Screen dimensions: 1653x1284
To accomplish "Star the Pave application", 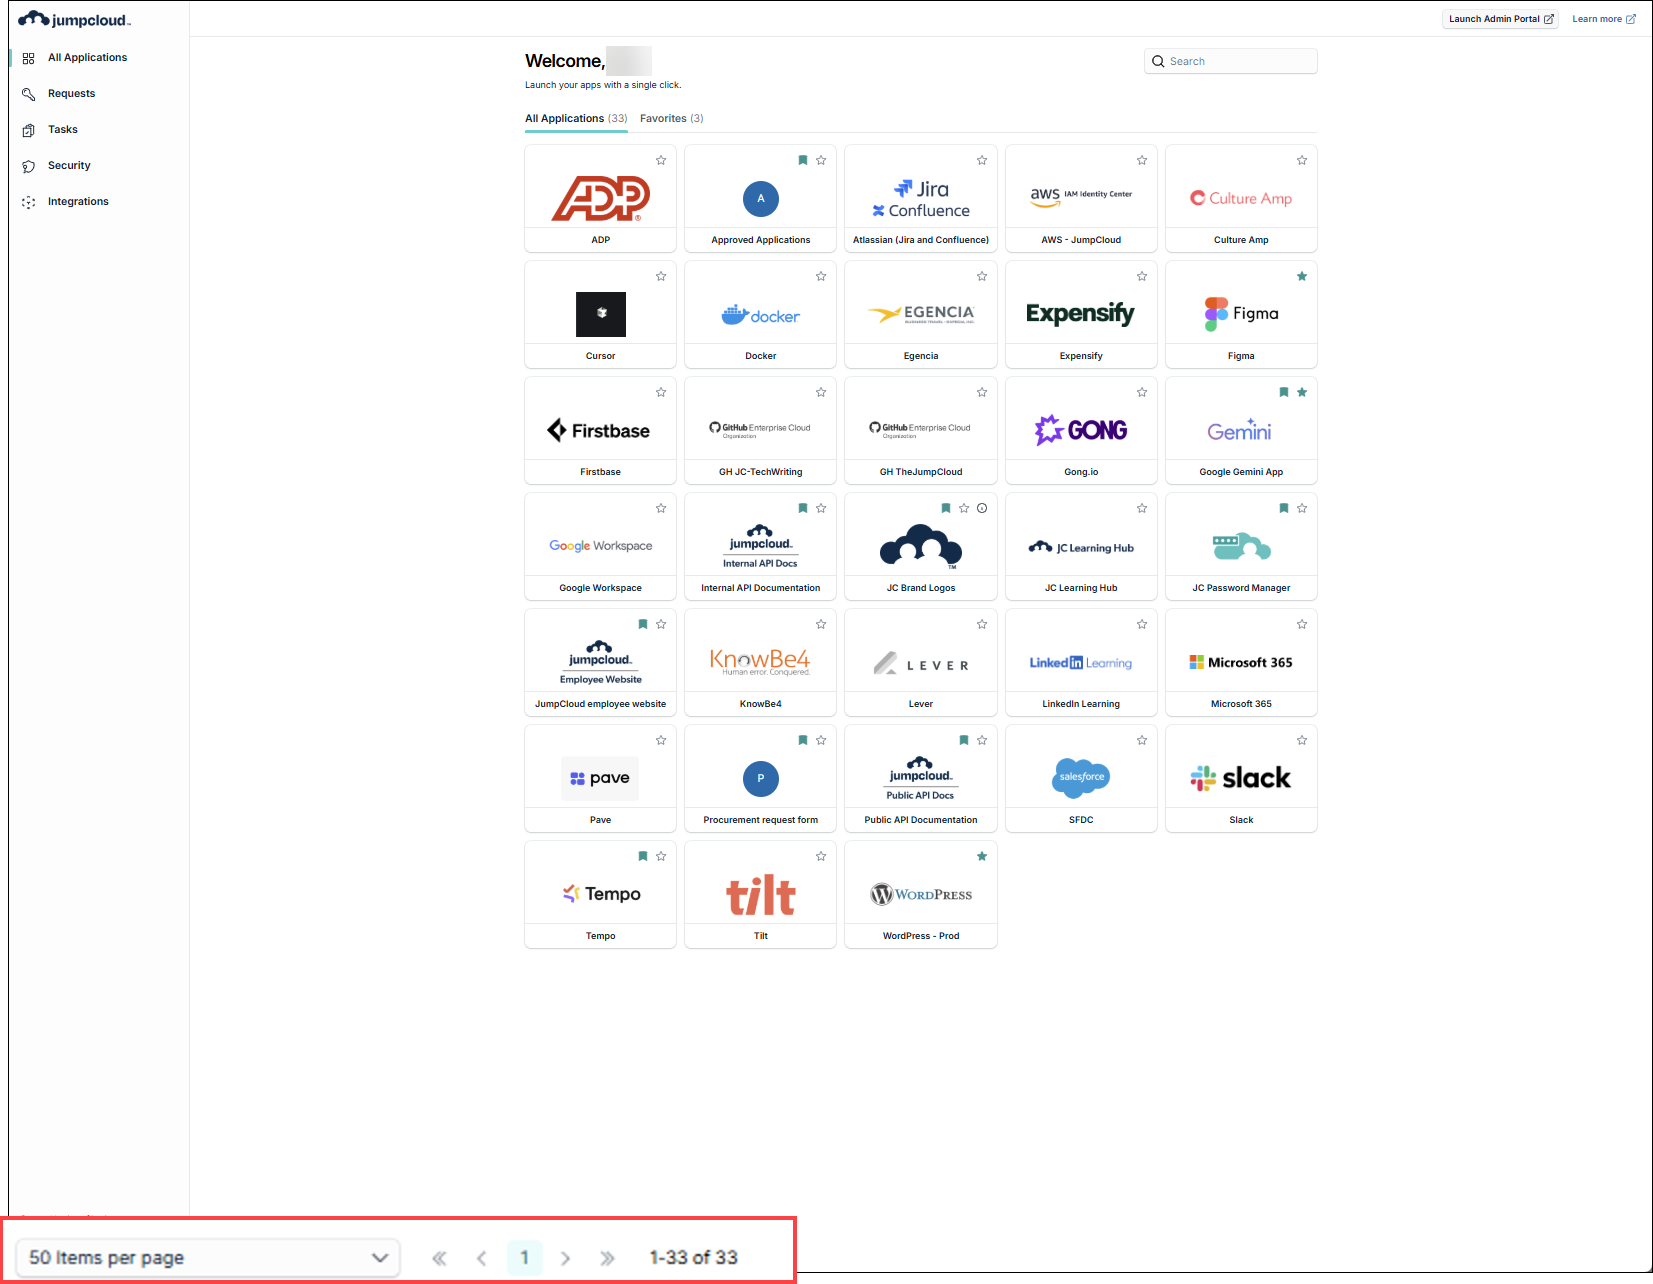I will click(661, 740).
